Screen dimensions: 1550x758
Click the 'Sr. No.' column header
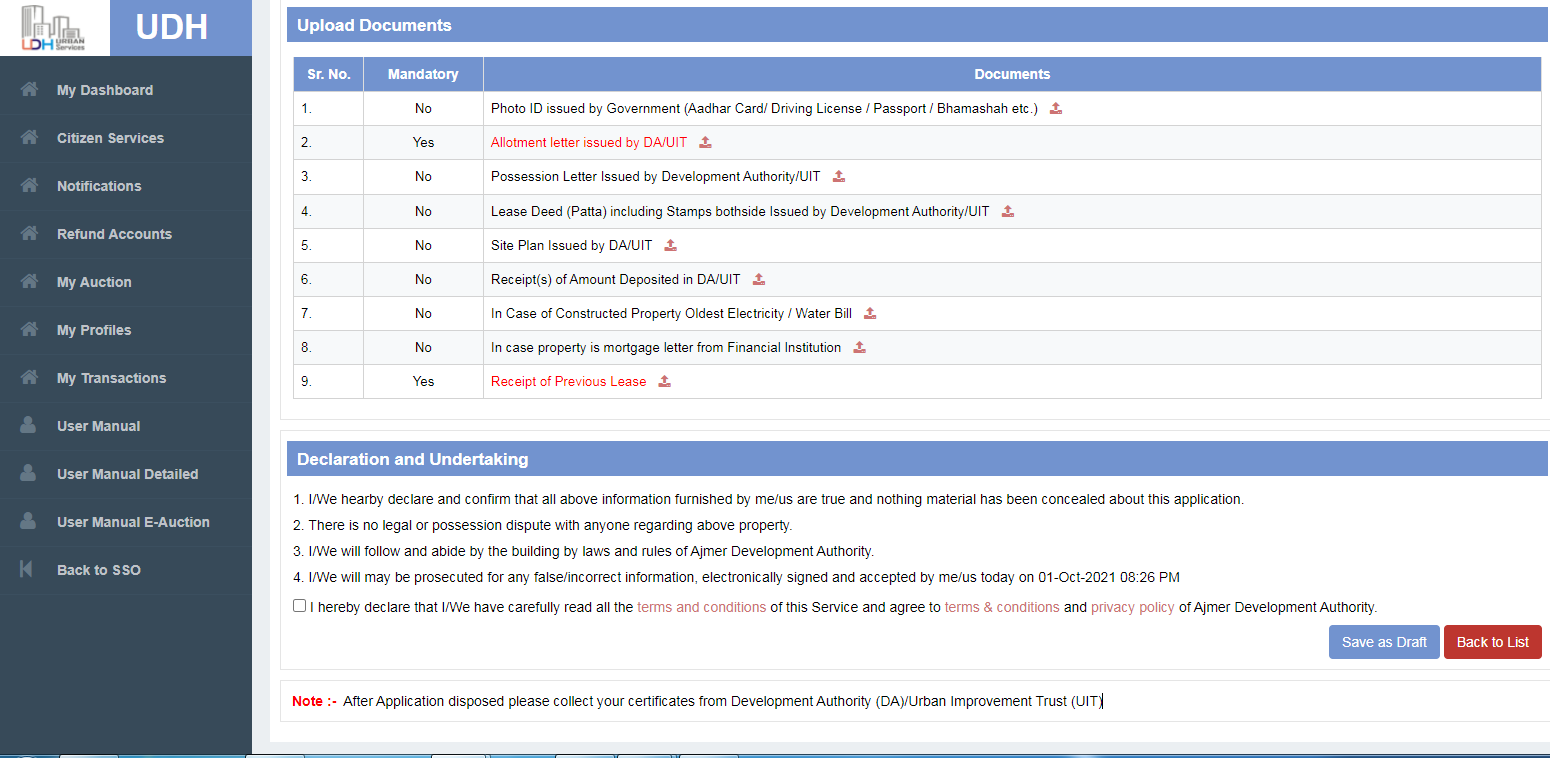(x=328, y=74)
